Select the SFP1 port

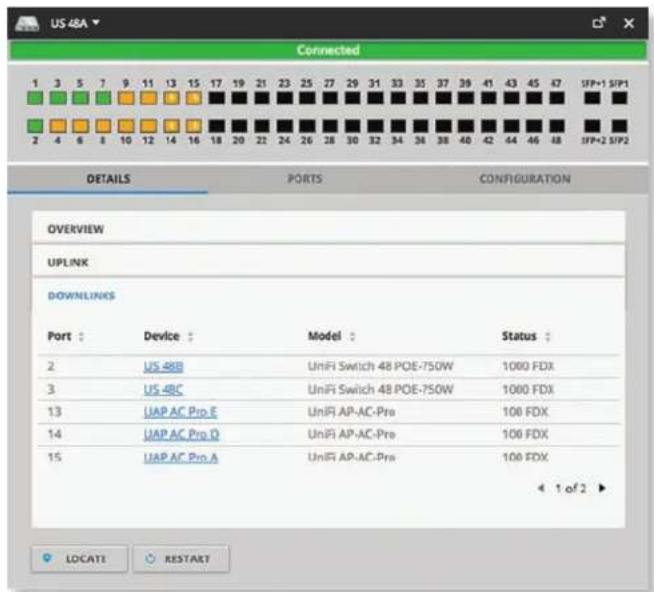point(619,98)
